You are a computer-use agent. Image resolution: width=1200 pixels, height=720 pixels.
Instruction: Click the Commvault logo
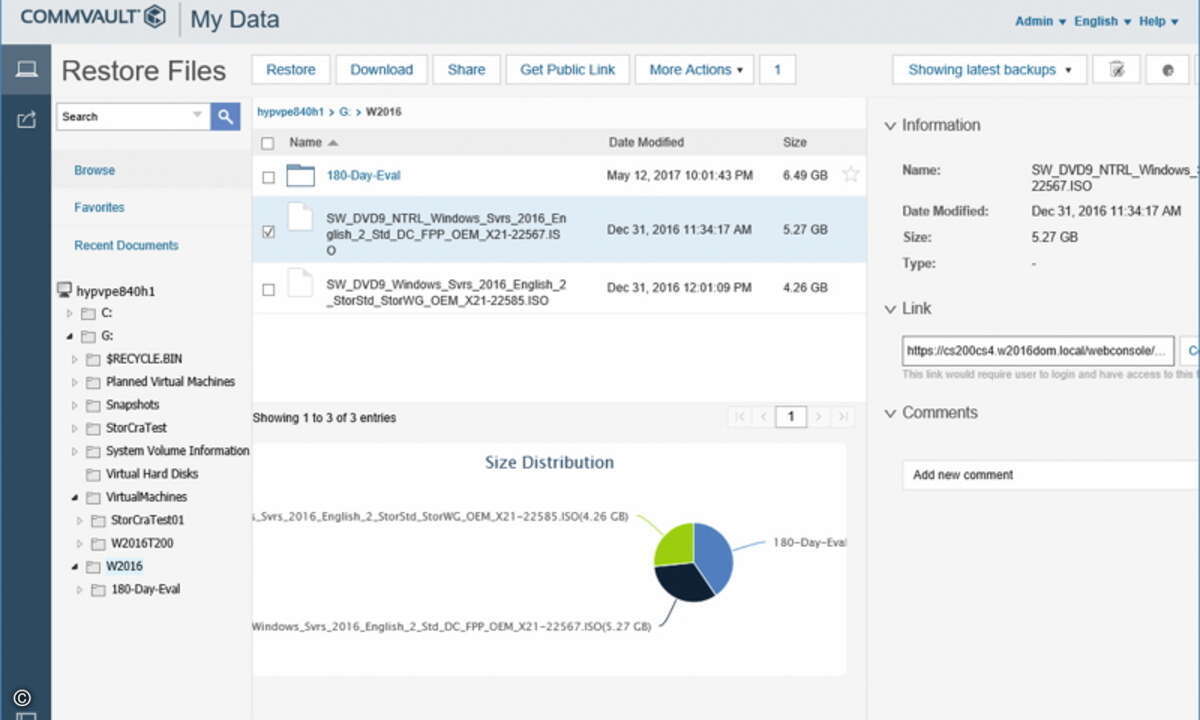[92, 17]
